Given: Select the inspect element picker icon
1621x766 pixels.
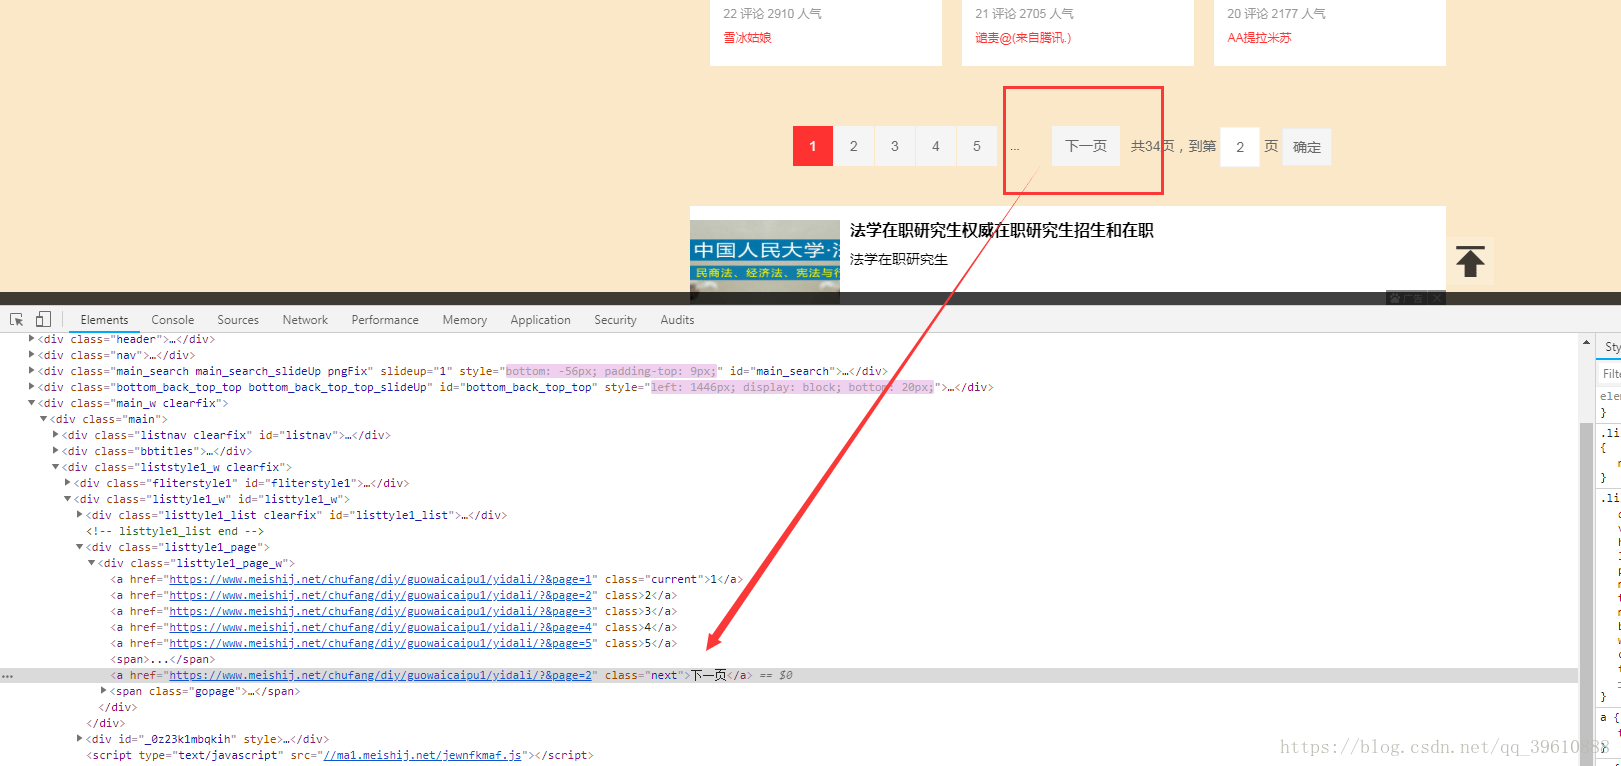Looking at the screenshot, I should [16, 320].
